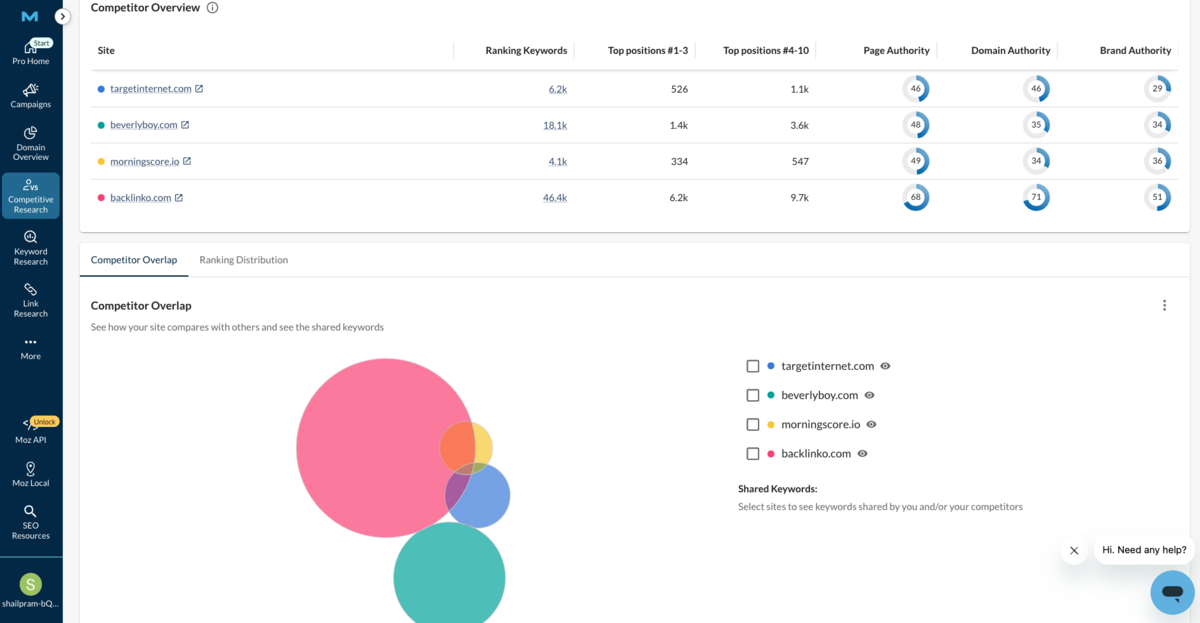Toggle visibility eye for backlinko.com

coord(862,453)
